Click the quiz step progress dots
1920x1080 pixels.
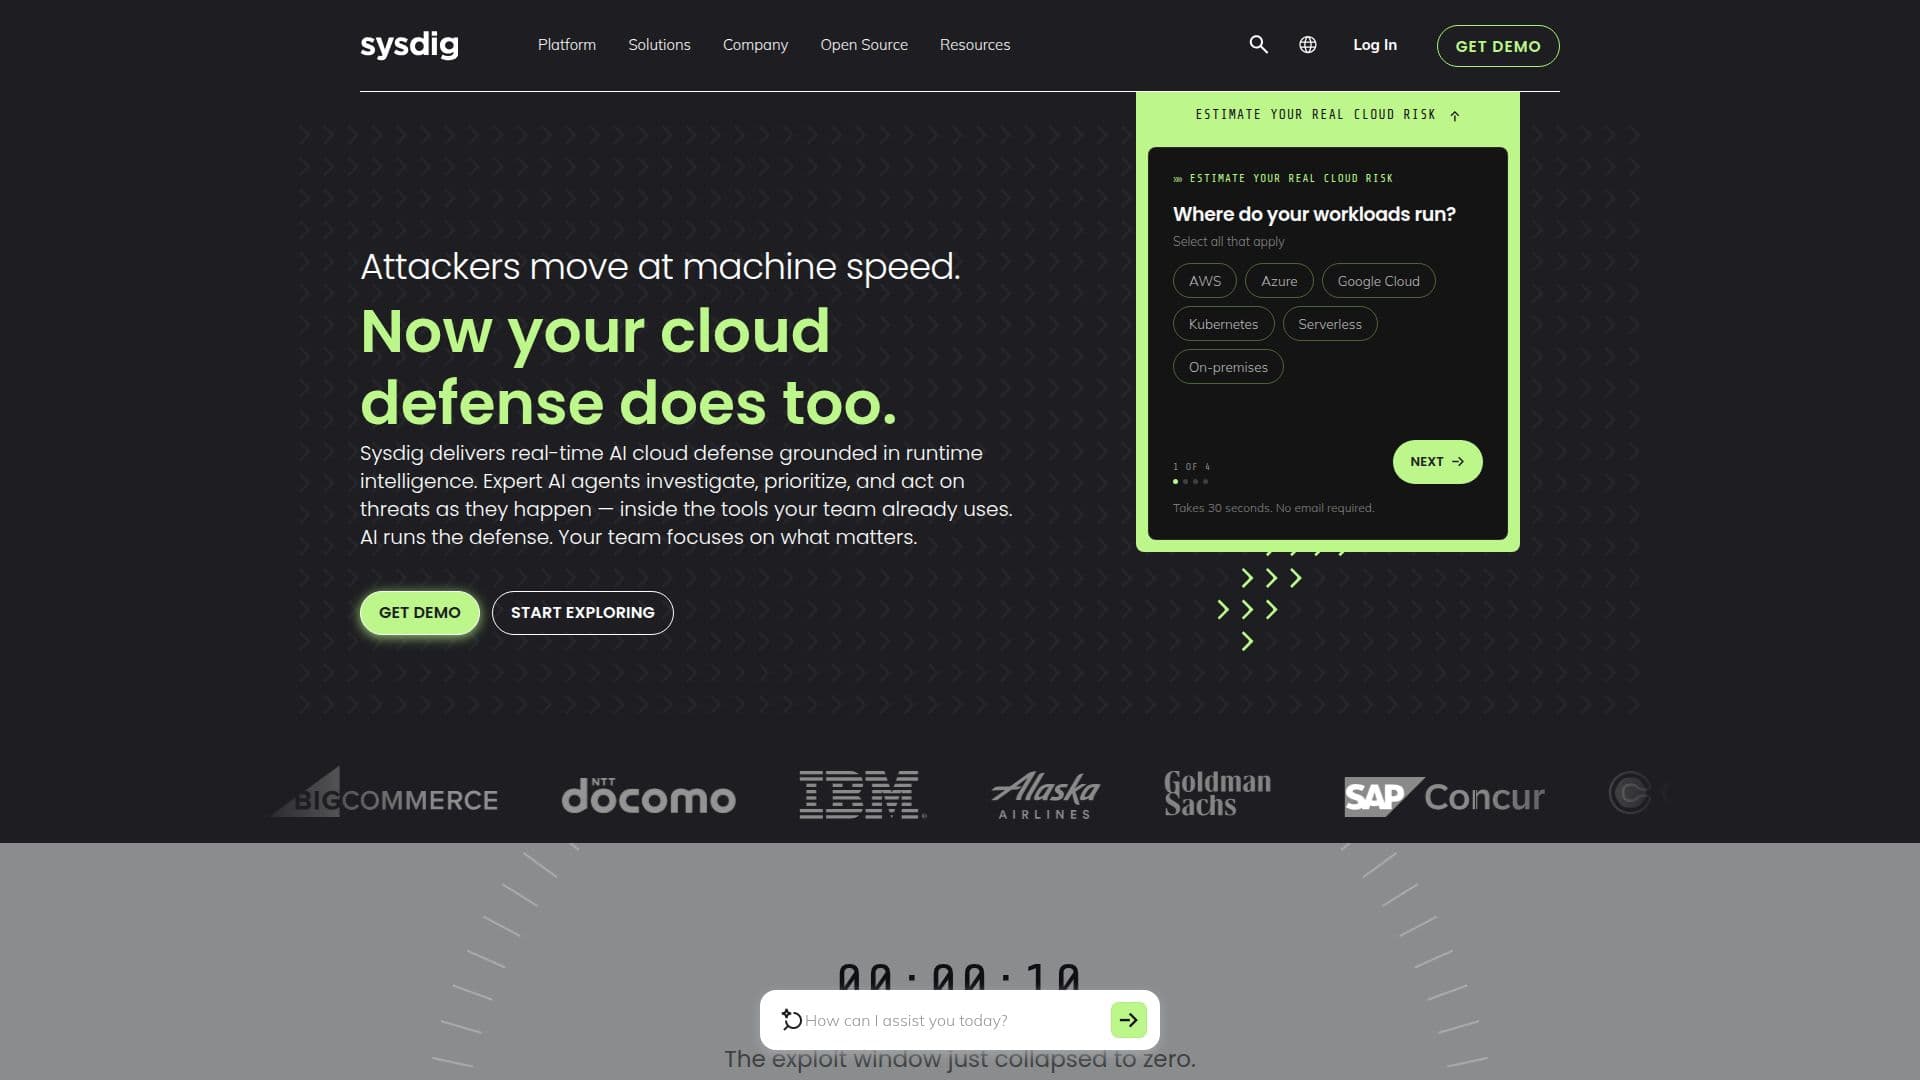(x=1190, y=482)
